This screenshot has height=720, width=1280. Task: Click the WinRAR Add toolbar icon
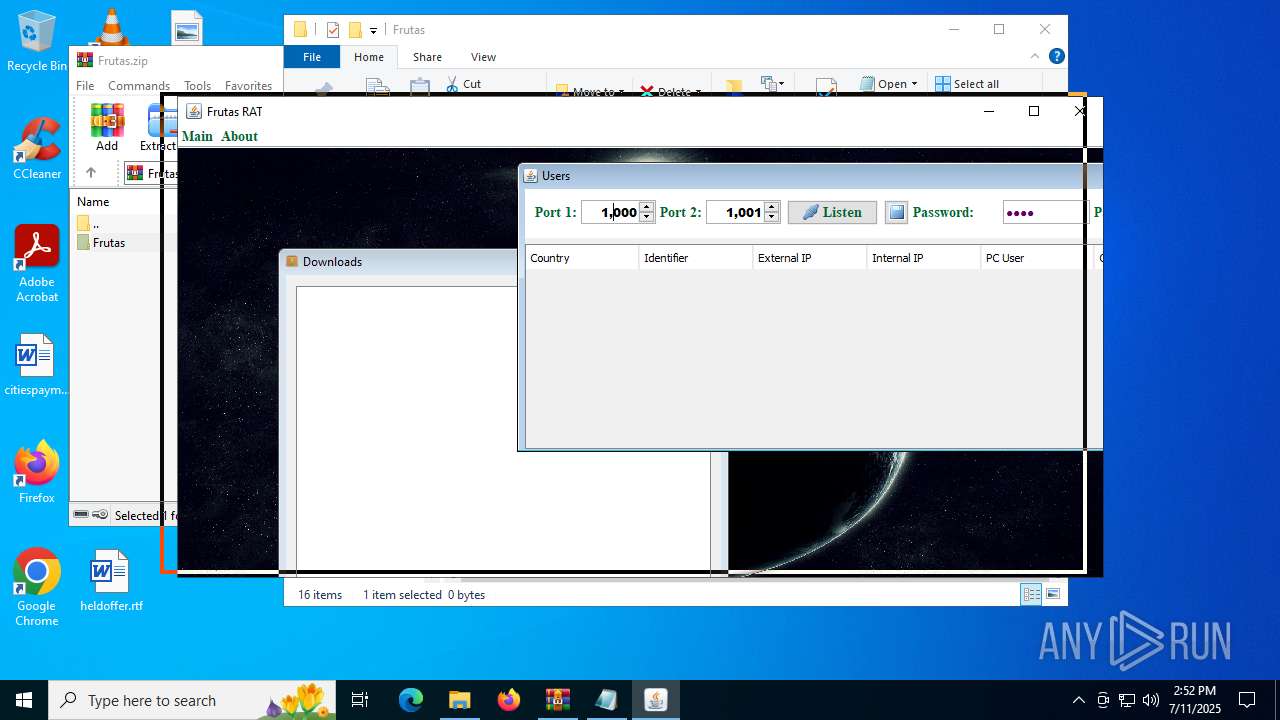tap(107, 127)
